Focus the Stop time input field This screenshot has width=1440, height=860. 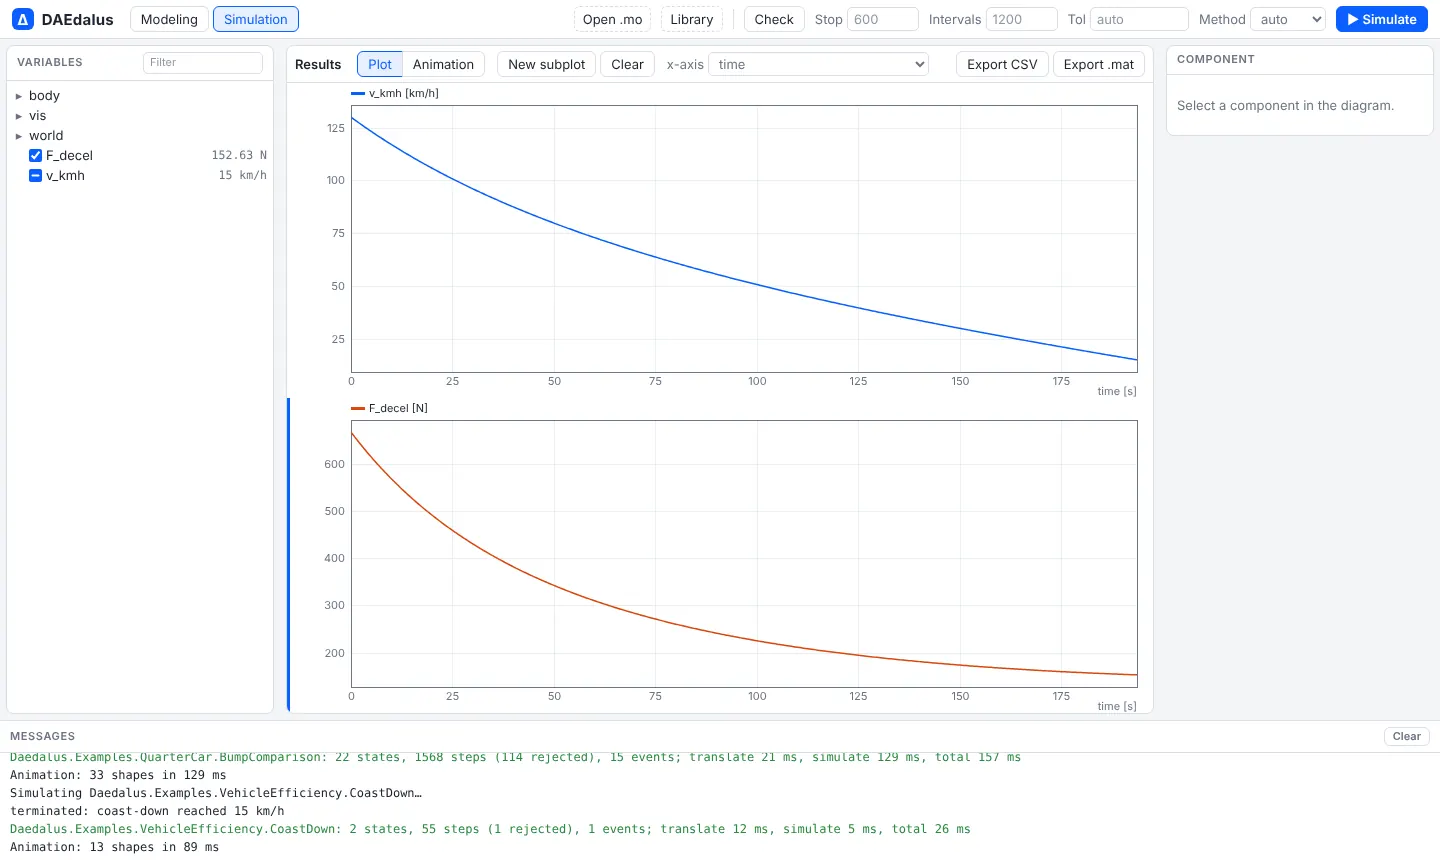(x=882, y=19)
